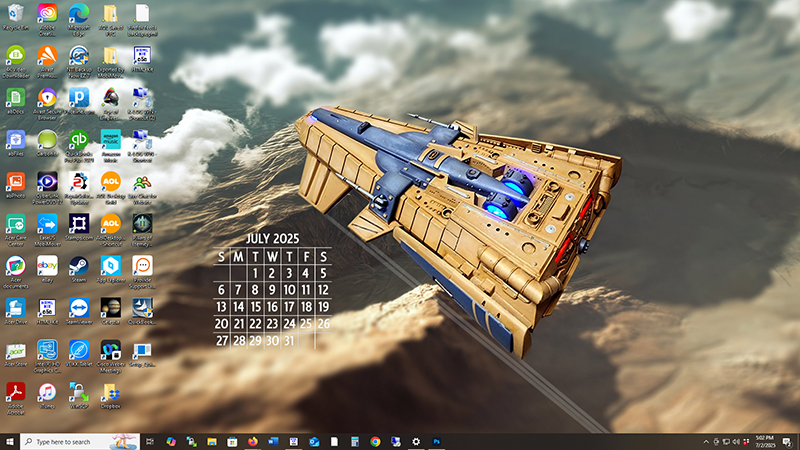Switch to Microsoft Word in the taskbar
800x450 pixels.
pos(273,442)
